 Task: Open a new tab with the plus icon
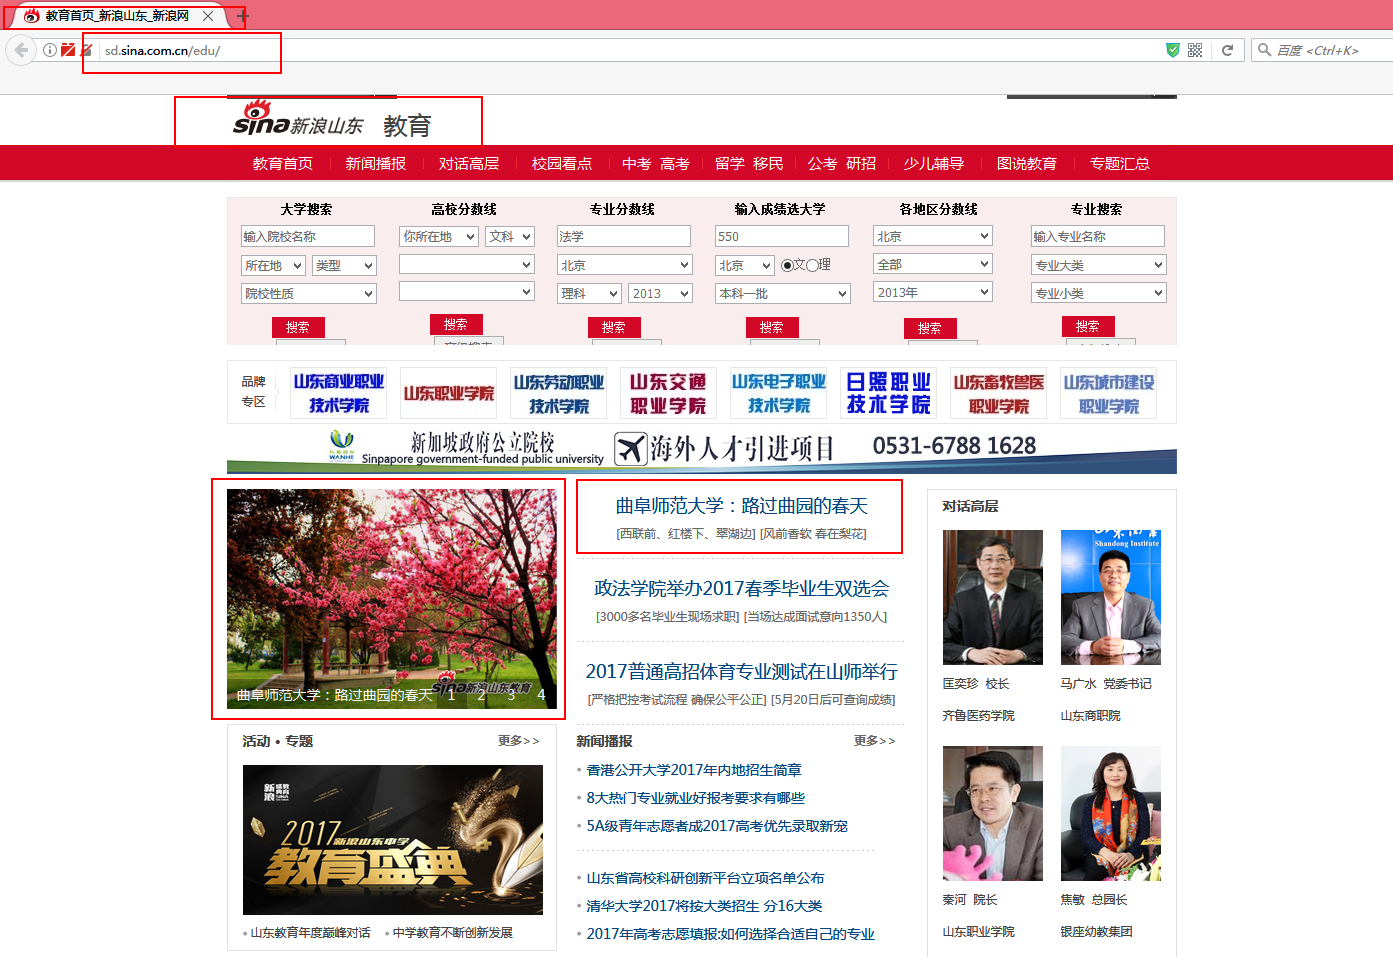click(243, 16)
